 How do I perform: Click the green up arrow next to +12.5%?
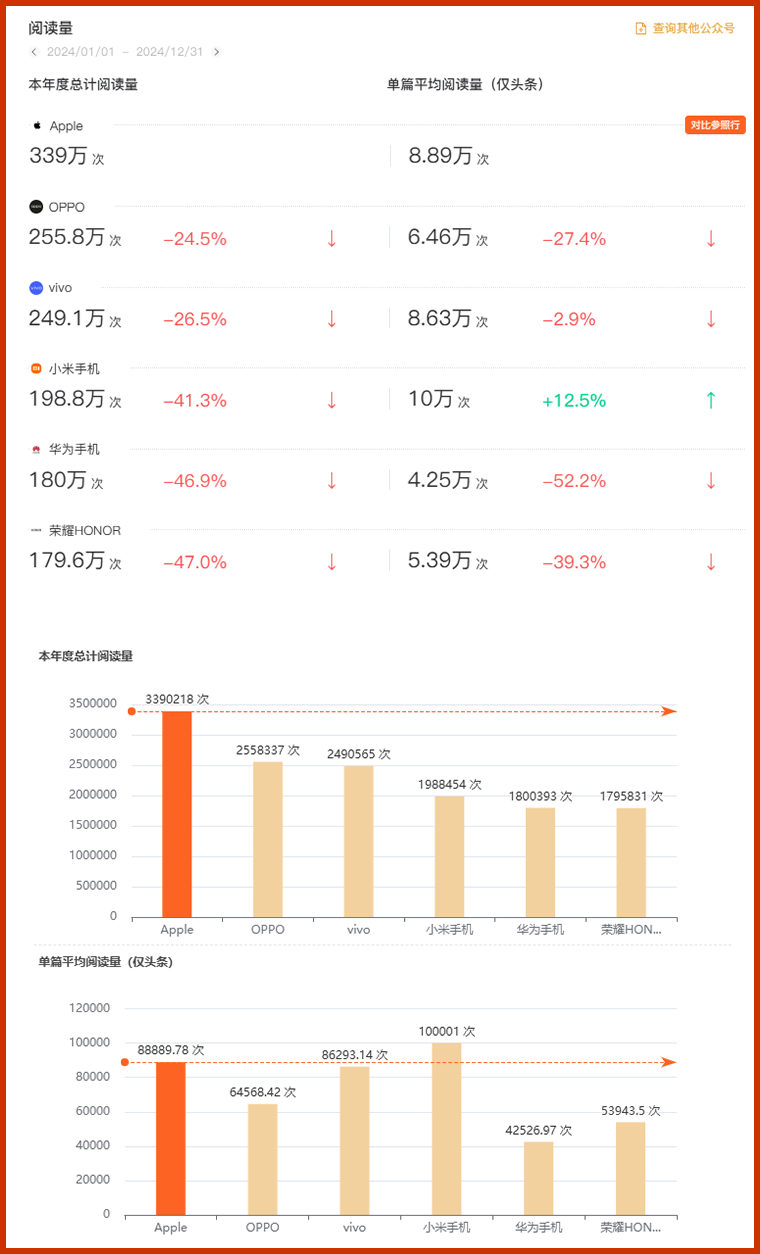tap(711, 401)
